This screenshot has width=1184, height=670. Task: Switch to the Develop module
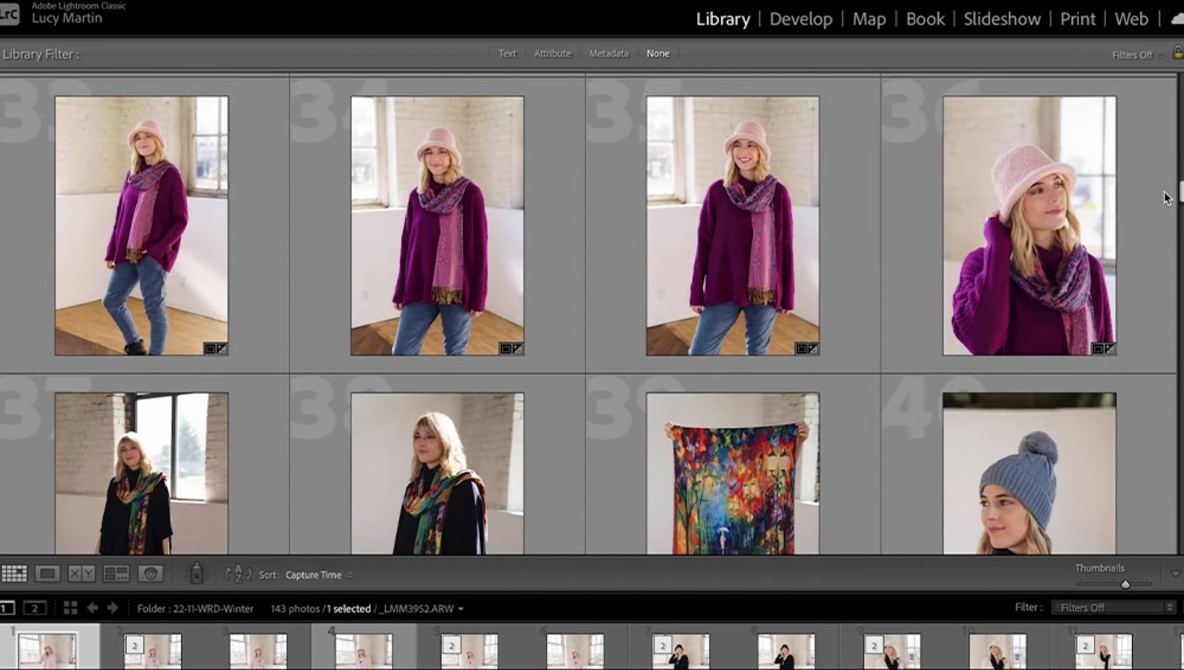point(800,19)
